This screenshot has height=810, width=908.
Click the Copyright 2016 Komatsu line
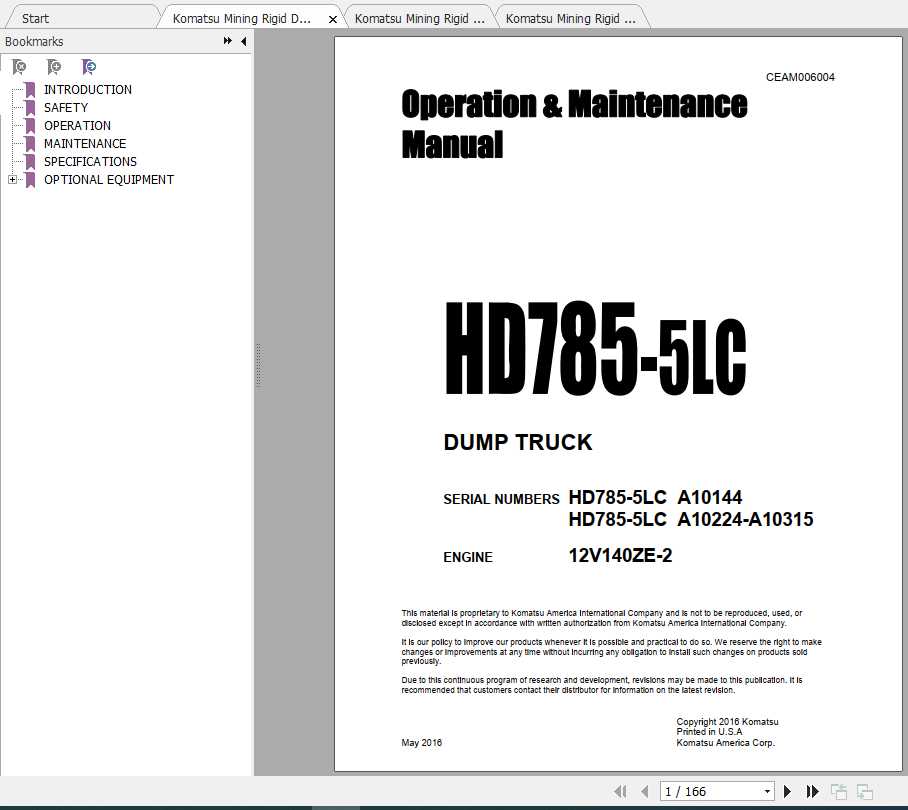727,722
